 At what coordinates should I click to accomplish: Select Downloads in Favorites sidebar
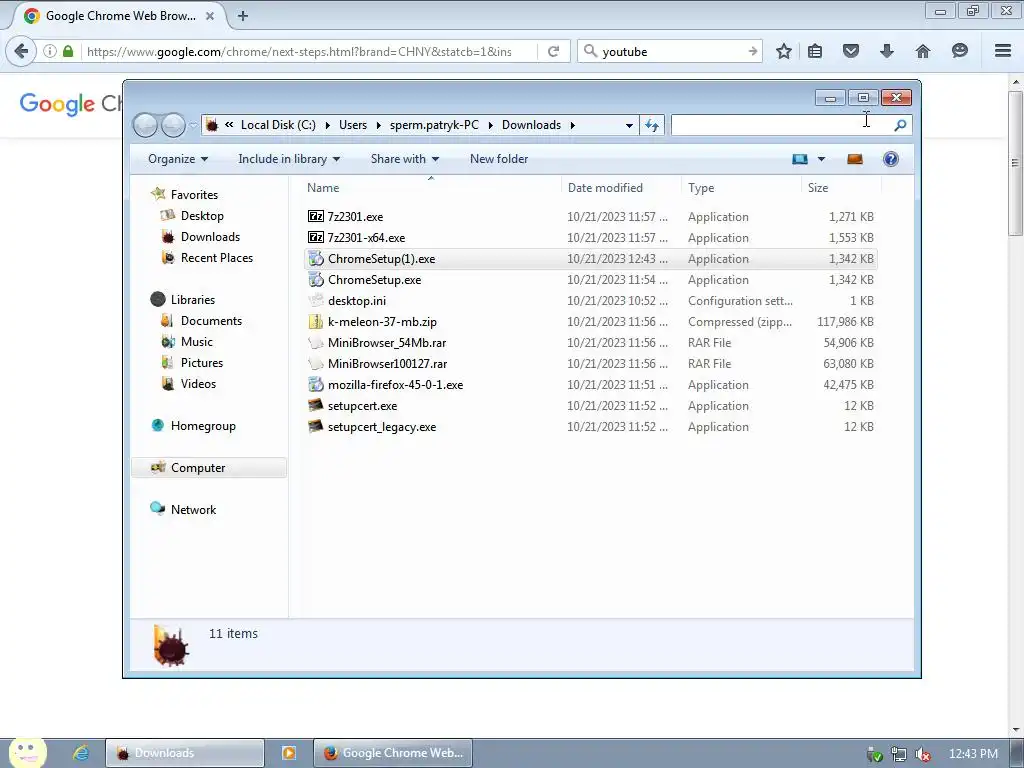pyautogui.click(x=210, y=236)
